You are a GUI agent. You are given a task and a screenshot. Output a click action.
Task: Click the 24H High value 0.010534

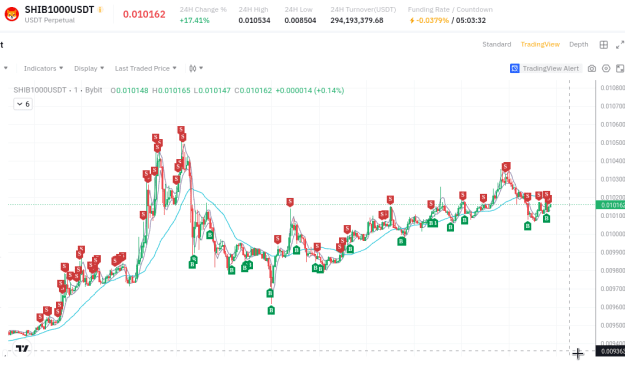point(254,20)
